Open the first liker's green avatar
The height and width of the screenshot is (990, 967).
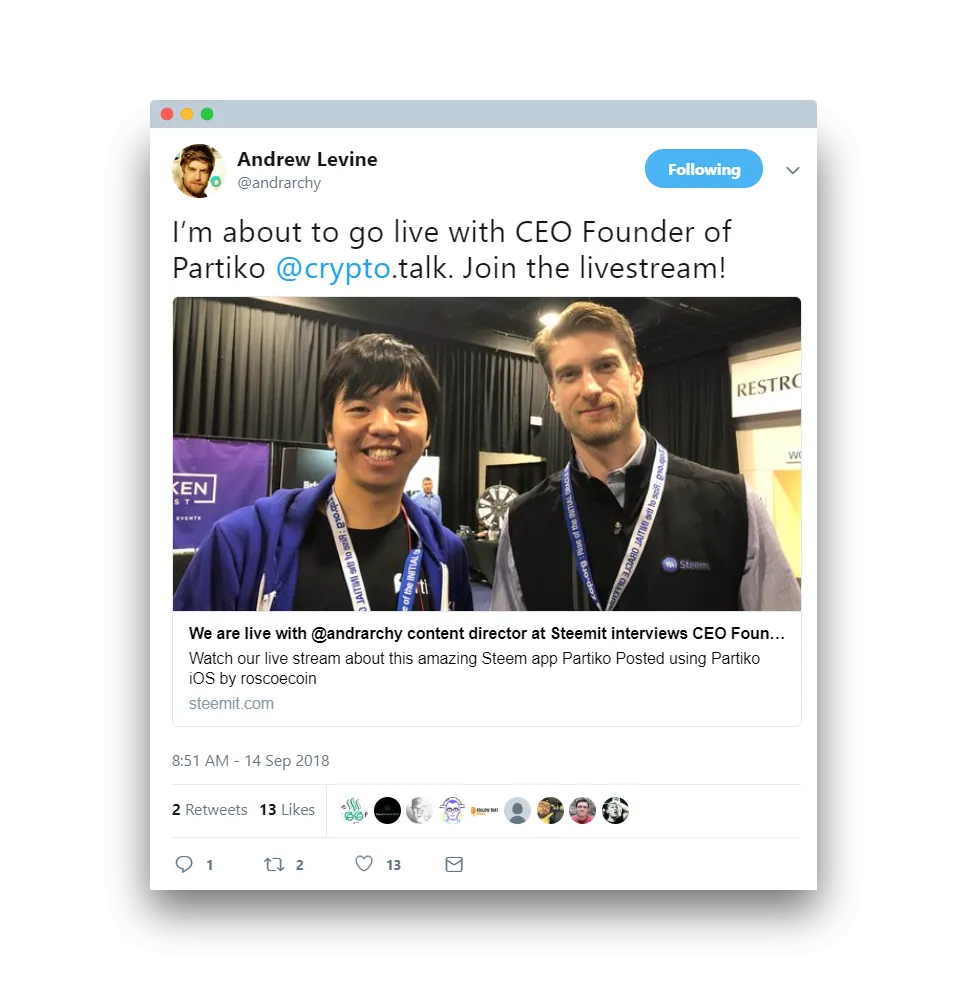355,811
